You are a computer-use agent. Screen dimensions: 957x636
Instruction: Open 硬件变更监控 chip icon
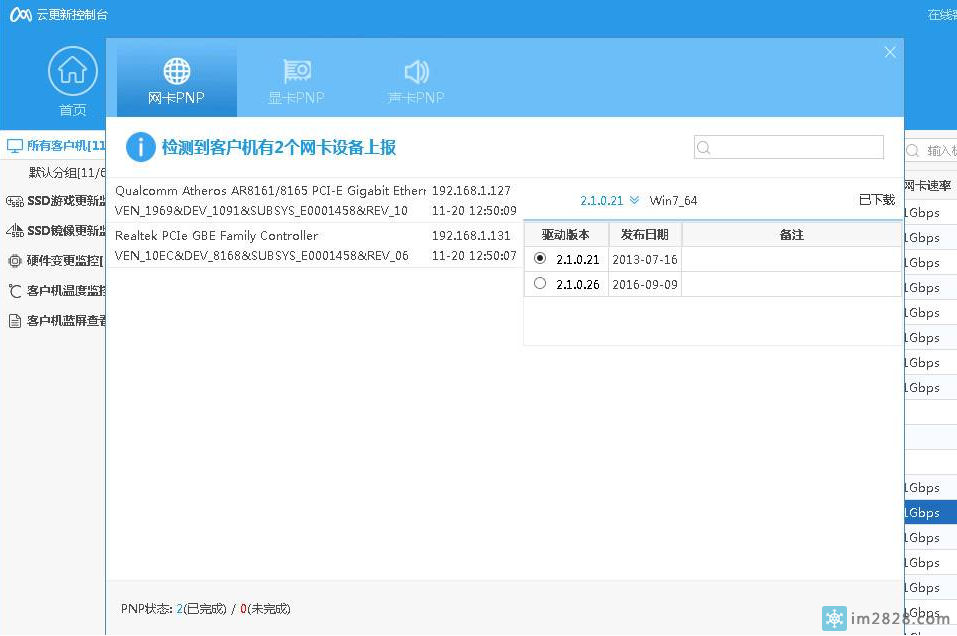coord(14,261)
